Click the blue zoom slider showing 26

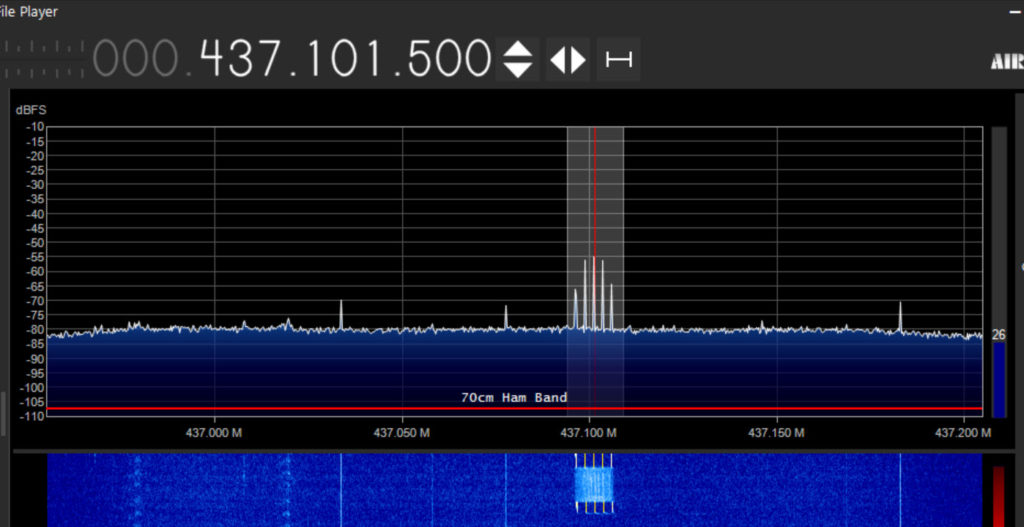[x=998, y=378]
